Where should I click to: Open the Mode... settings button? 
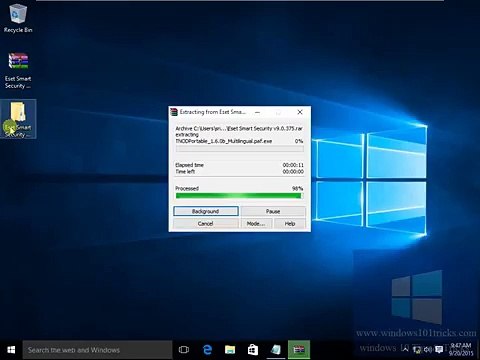coord(256,224)
